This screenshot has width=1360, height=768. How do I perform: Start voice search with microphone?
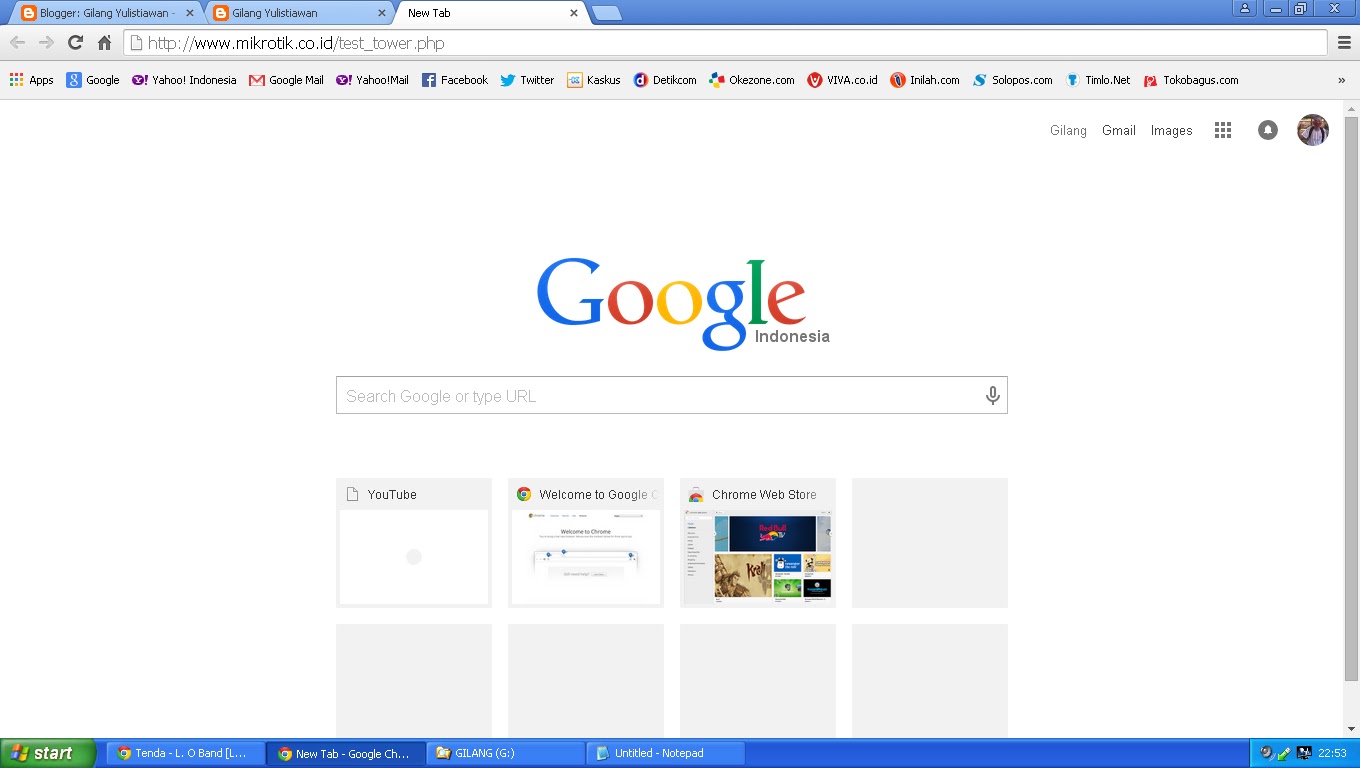993,395
